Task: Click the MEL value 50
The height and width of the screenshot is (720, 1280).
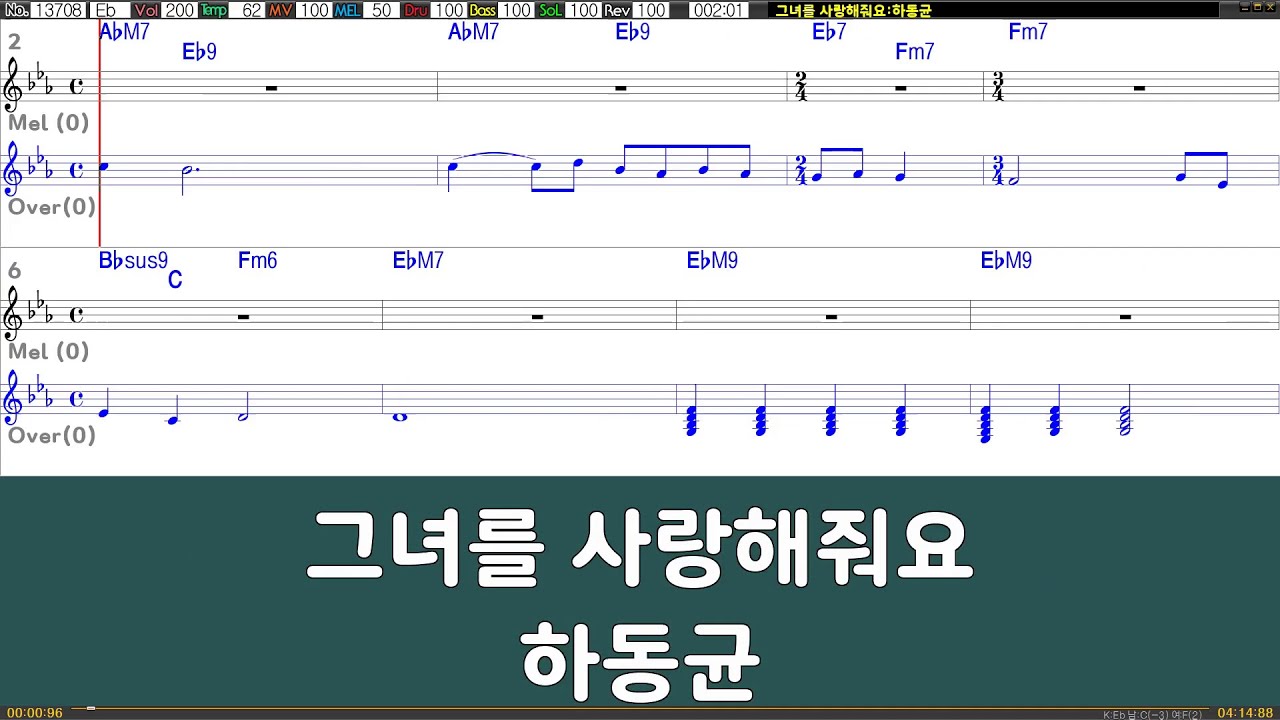Action: pyautogui.click(x=381, y=10)
